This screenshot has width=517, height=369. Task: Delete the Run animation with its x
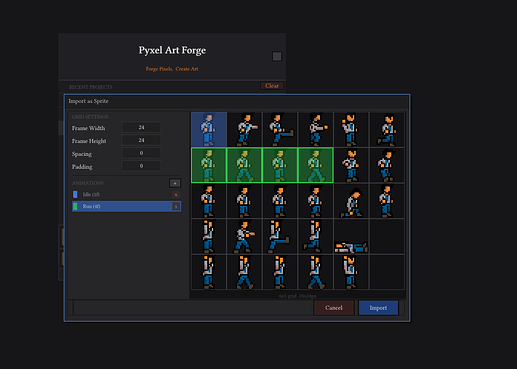click(x=176, y=207)
